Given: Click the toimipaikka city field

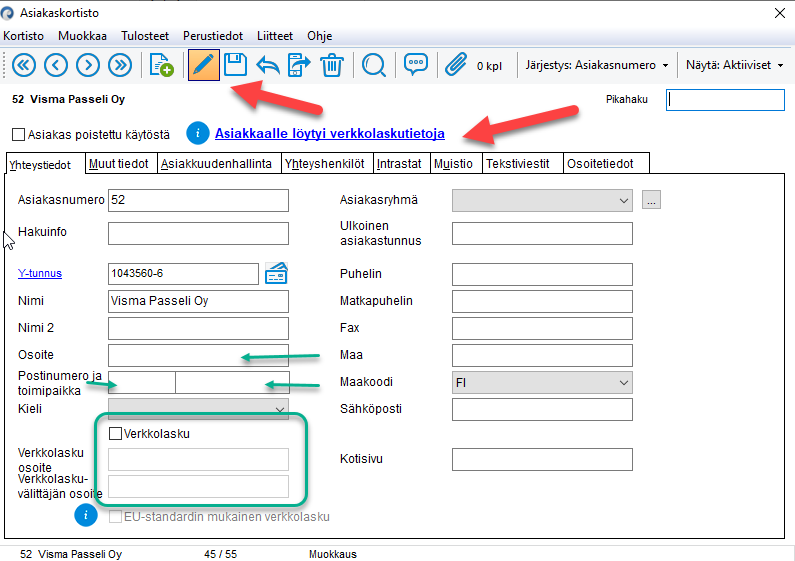Looking at the screenshot, I should tap(233, 382).
